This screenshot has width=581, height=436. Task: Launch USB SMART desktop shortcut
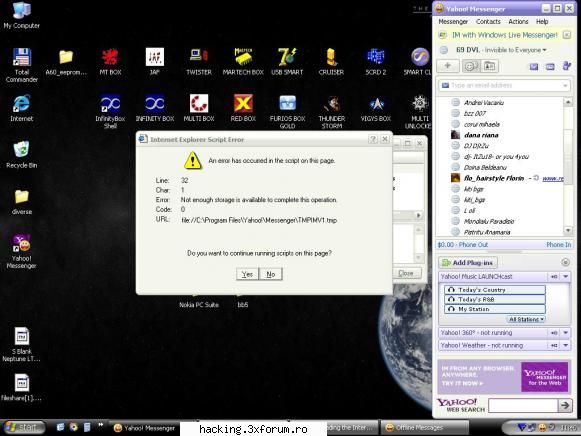click(x=287, y=62)
